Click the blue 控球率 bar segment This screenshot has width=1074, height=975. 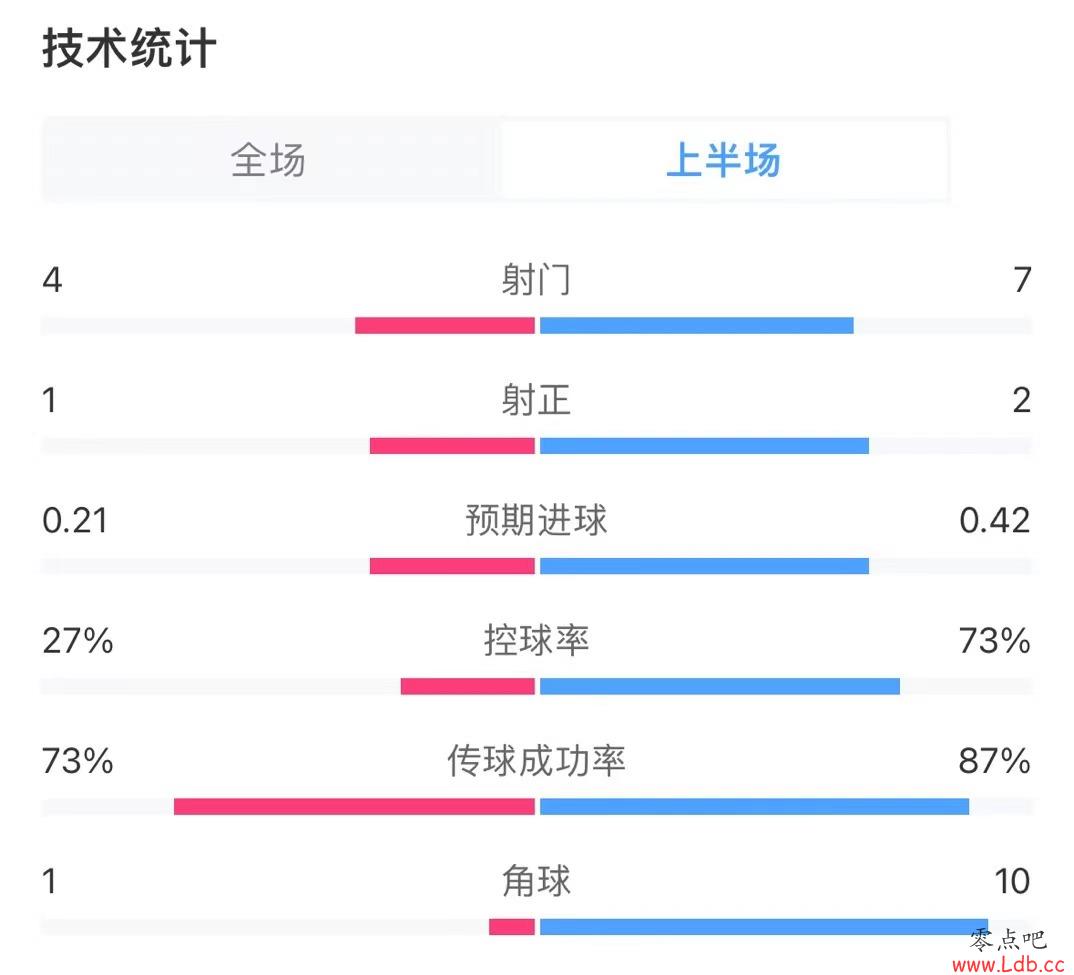(720, 686)
